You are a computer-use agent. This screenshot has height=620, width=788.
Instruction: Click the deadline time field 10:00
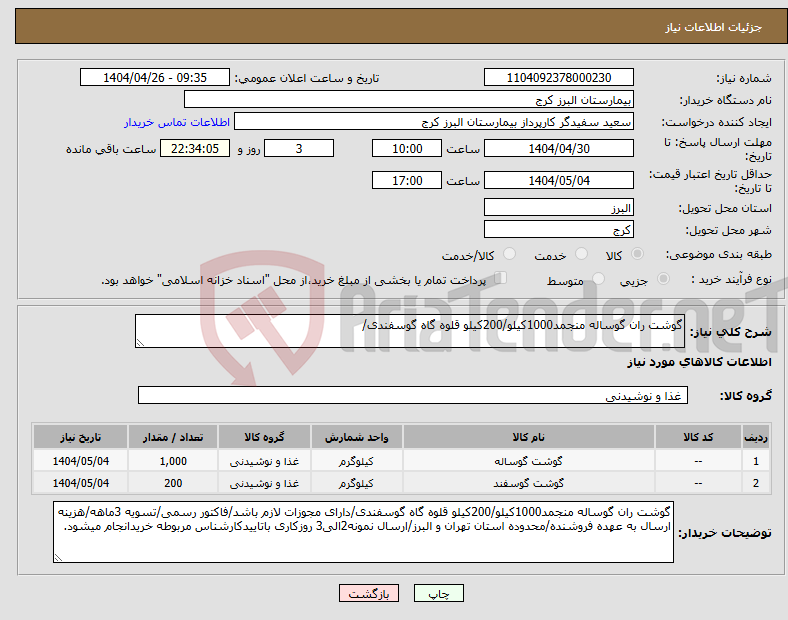(407, 148)
